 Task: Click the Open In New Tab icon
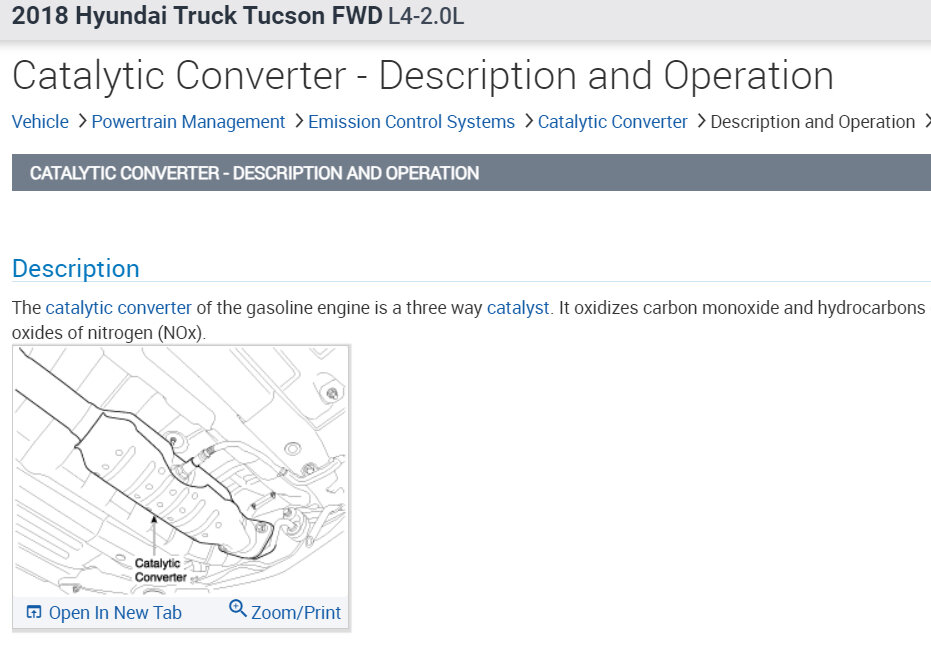34,612
